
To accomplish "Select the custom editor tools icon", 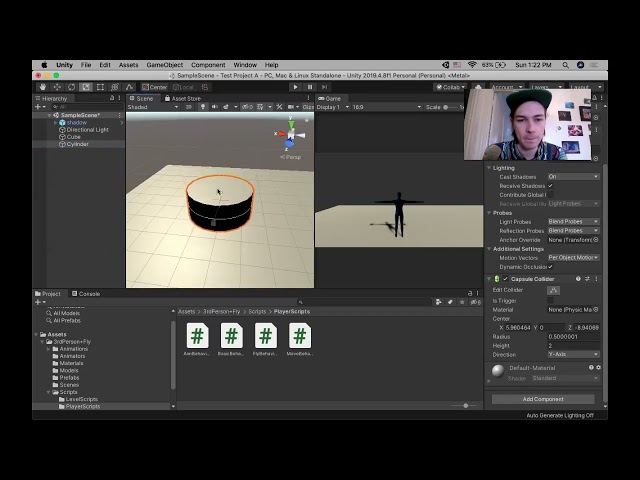I will point(129,87).
